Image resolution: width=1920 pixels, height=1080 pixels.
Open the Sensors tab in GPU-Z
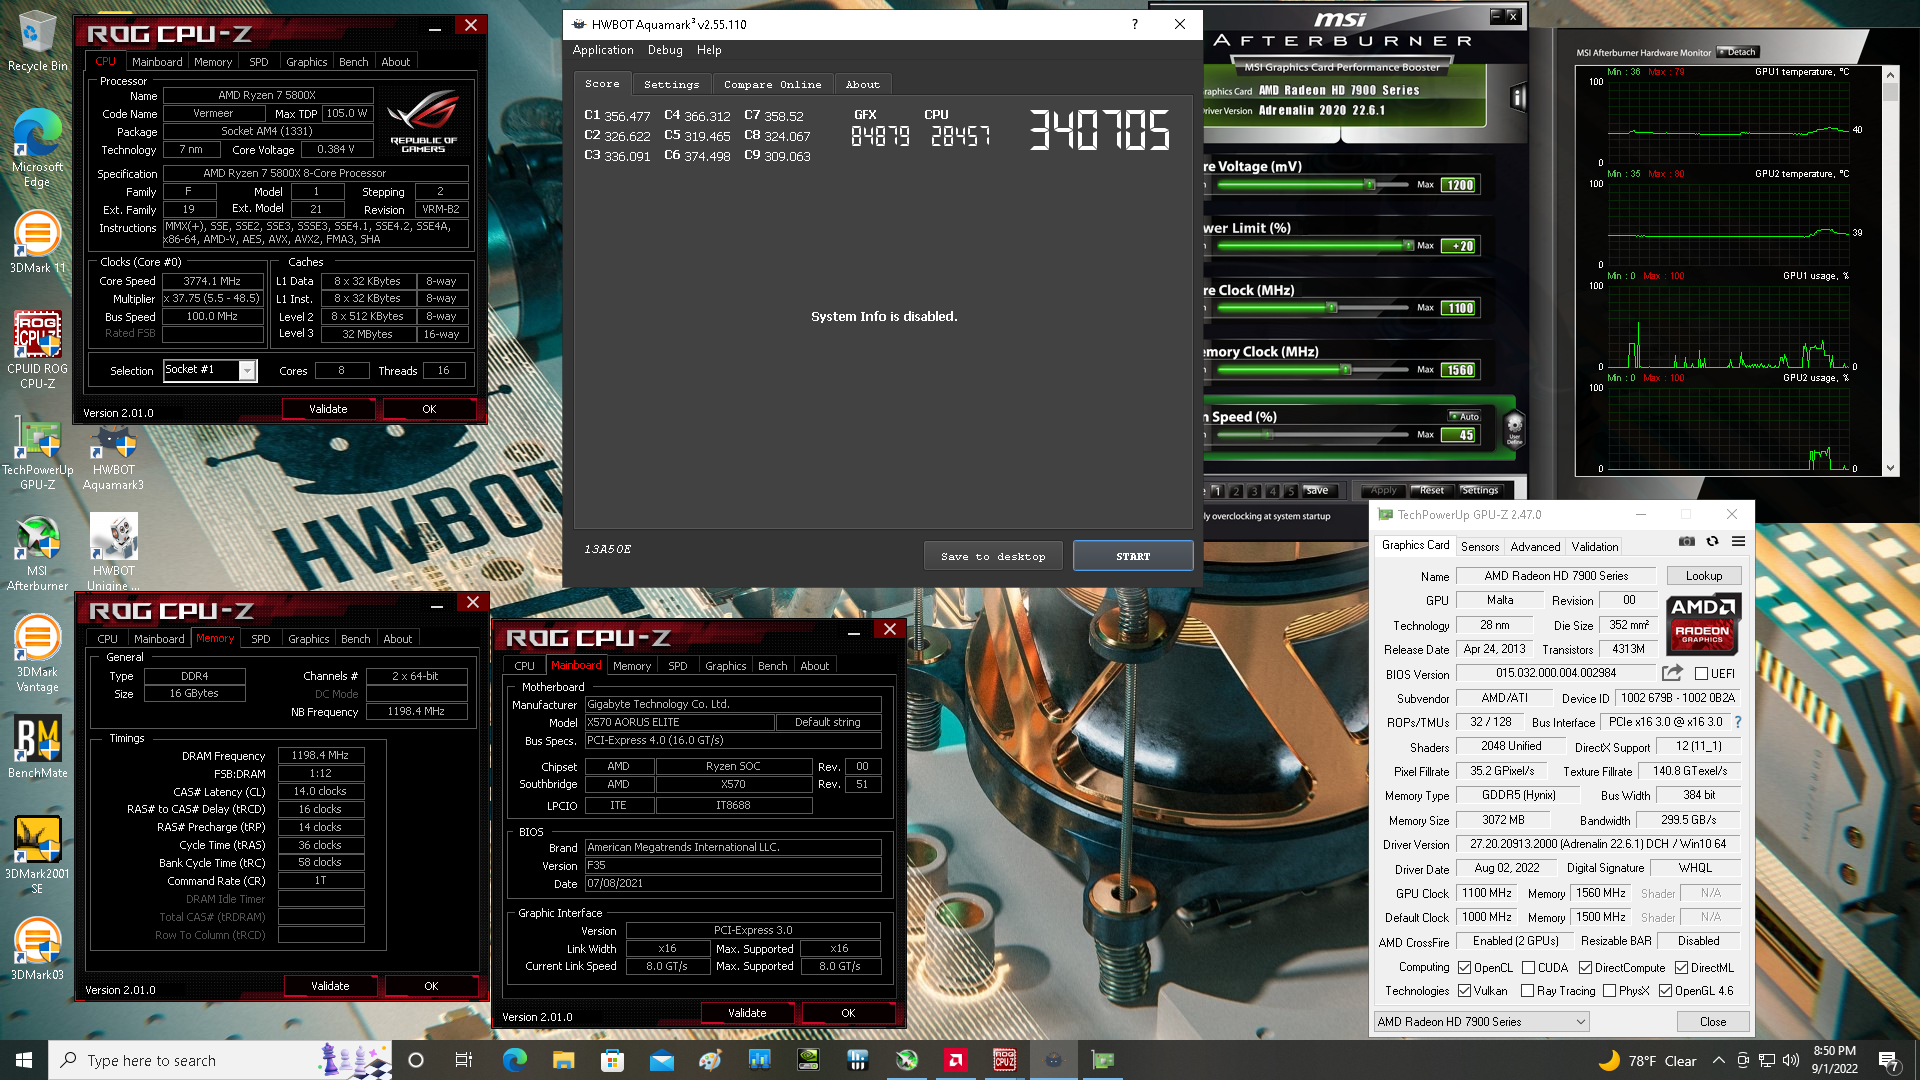pos(1479,547)
